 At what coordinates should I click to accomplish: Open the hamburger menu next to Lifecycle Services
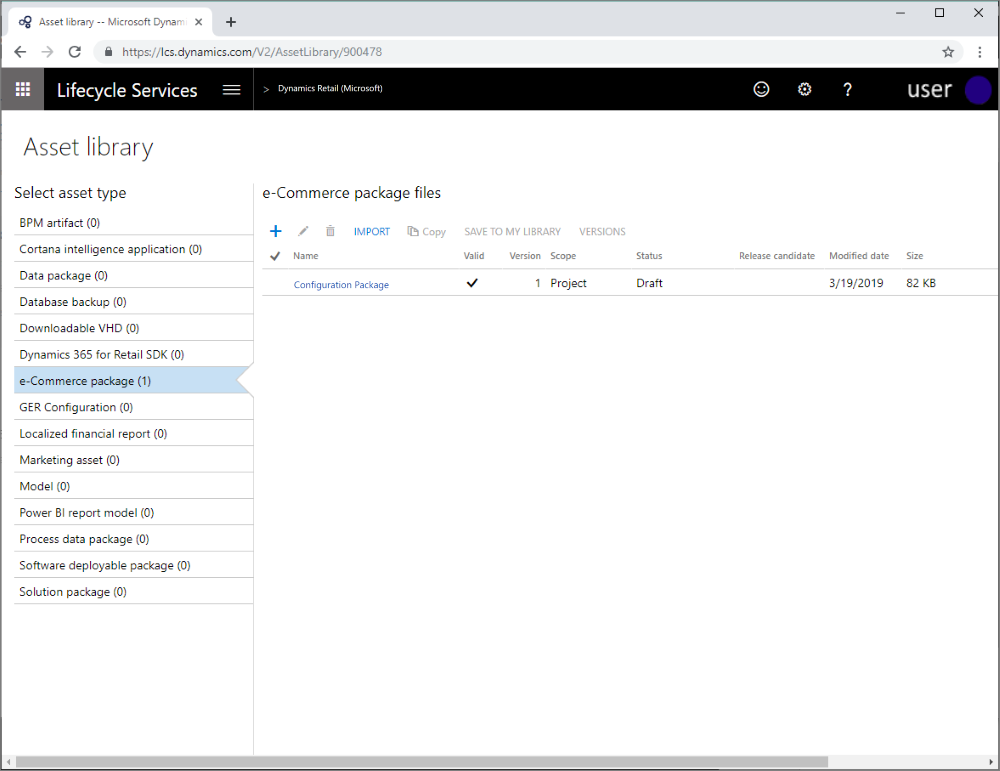pos(231,89)
